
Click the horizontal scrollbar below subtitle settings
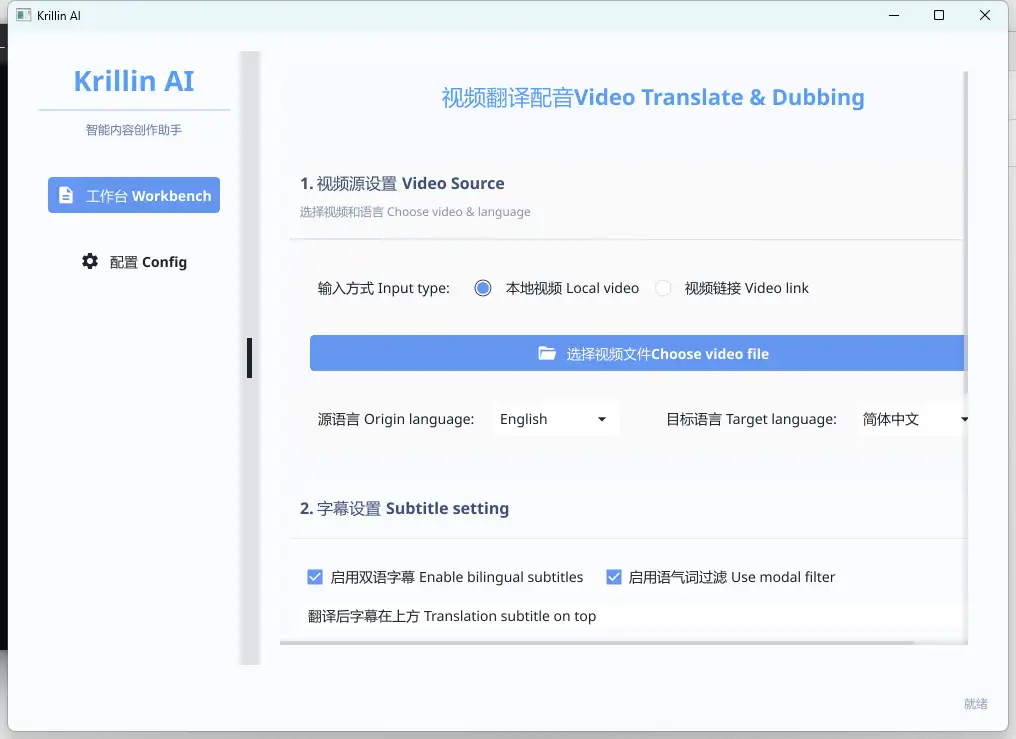pyautogui.click(x=620, y=643)
